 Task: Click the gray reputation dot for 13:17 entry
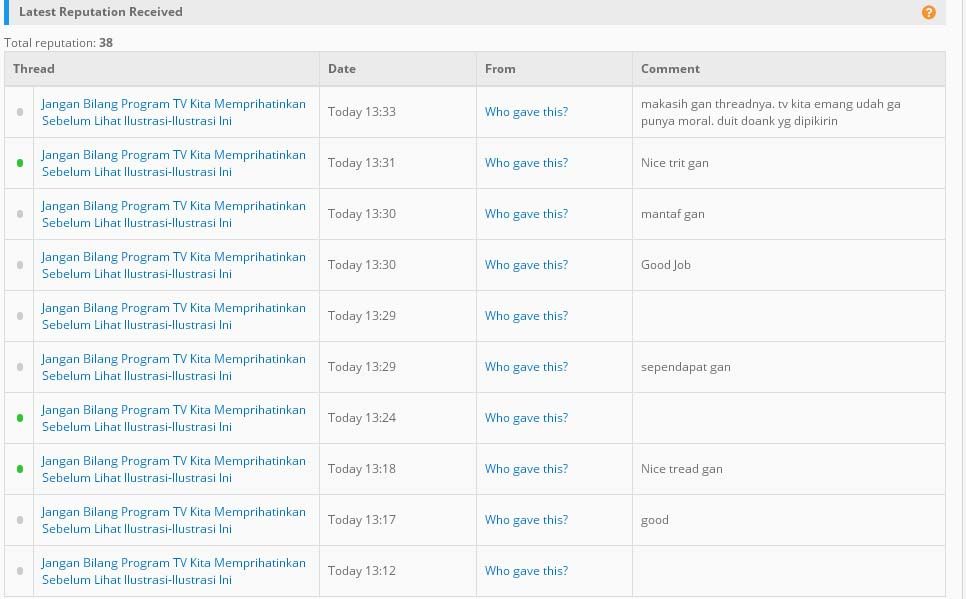pyautogui.click(x=20, y=520)
